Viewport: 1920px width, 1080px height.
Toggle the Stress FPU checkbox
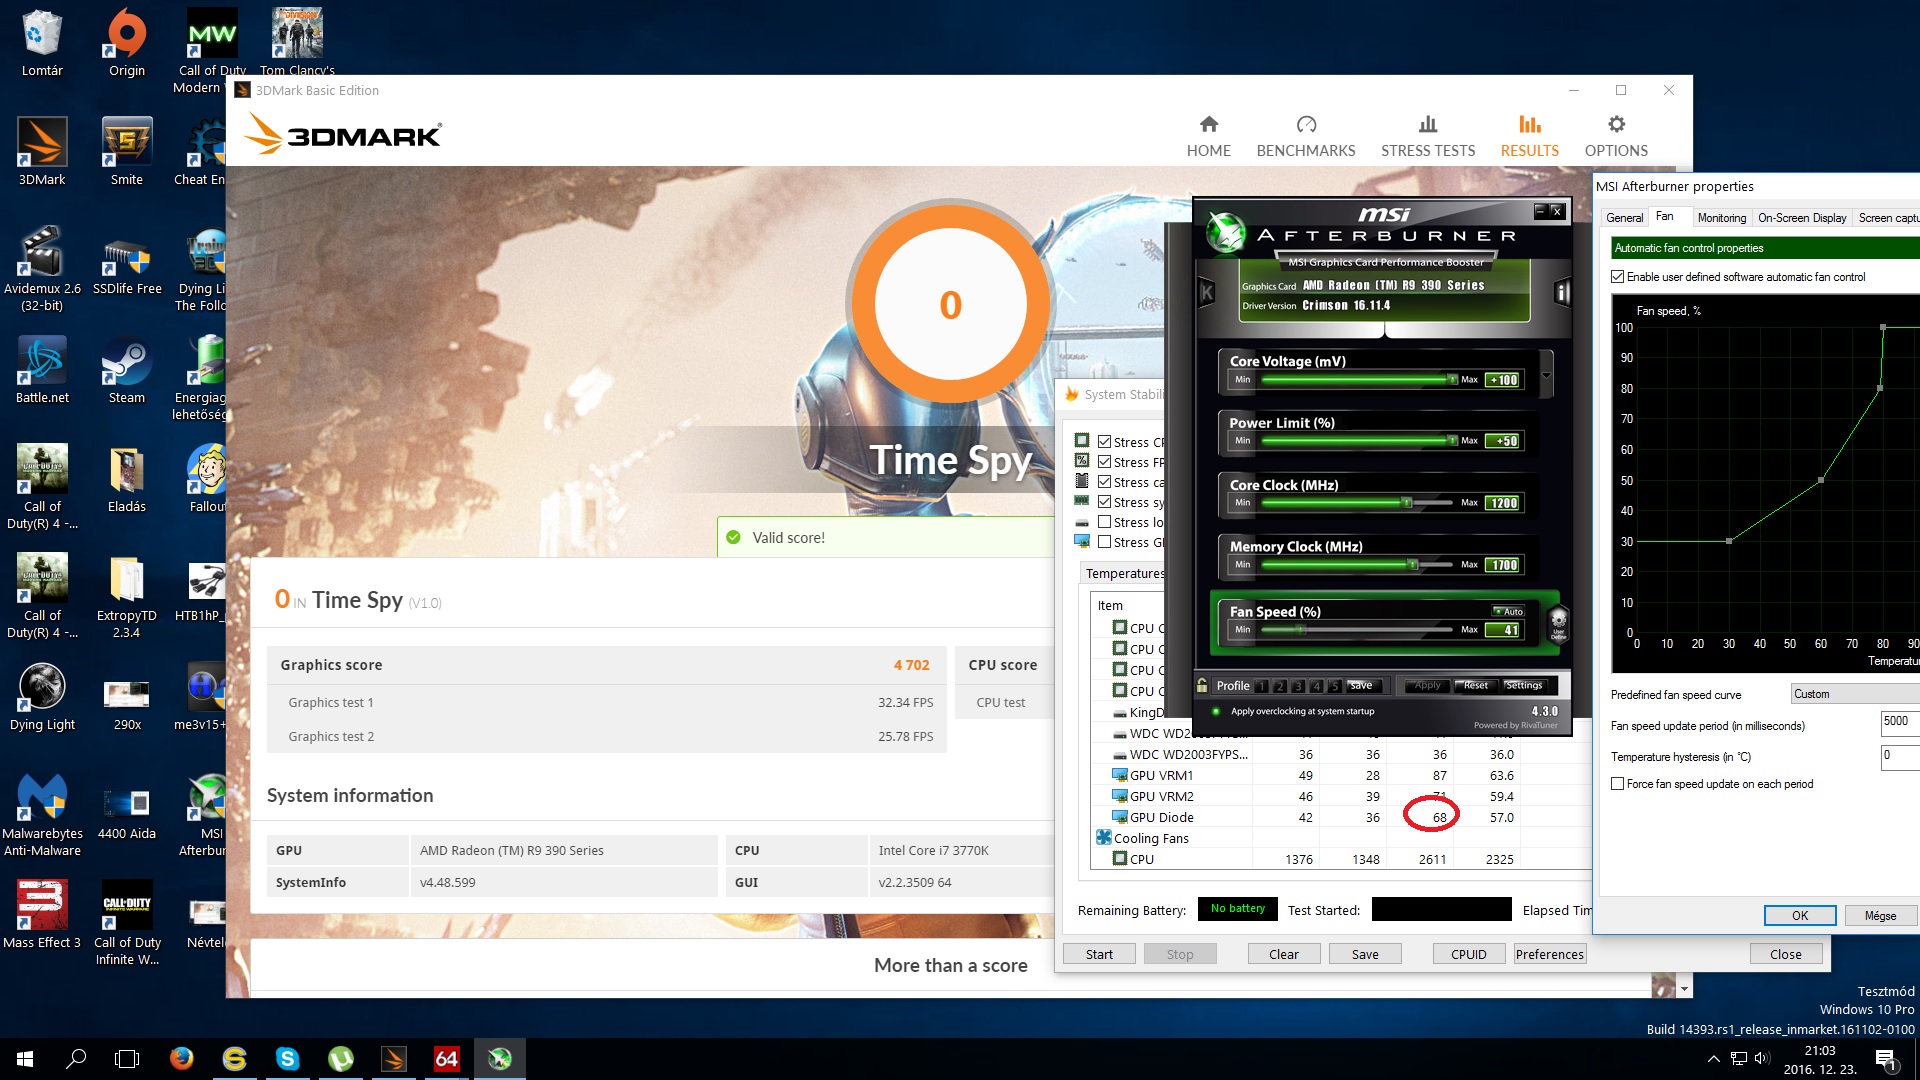click(x=1104, y=462)
